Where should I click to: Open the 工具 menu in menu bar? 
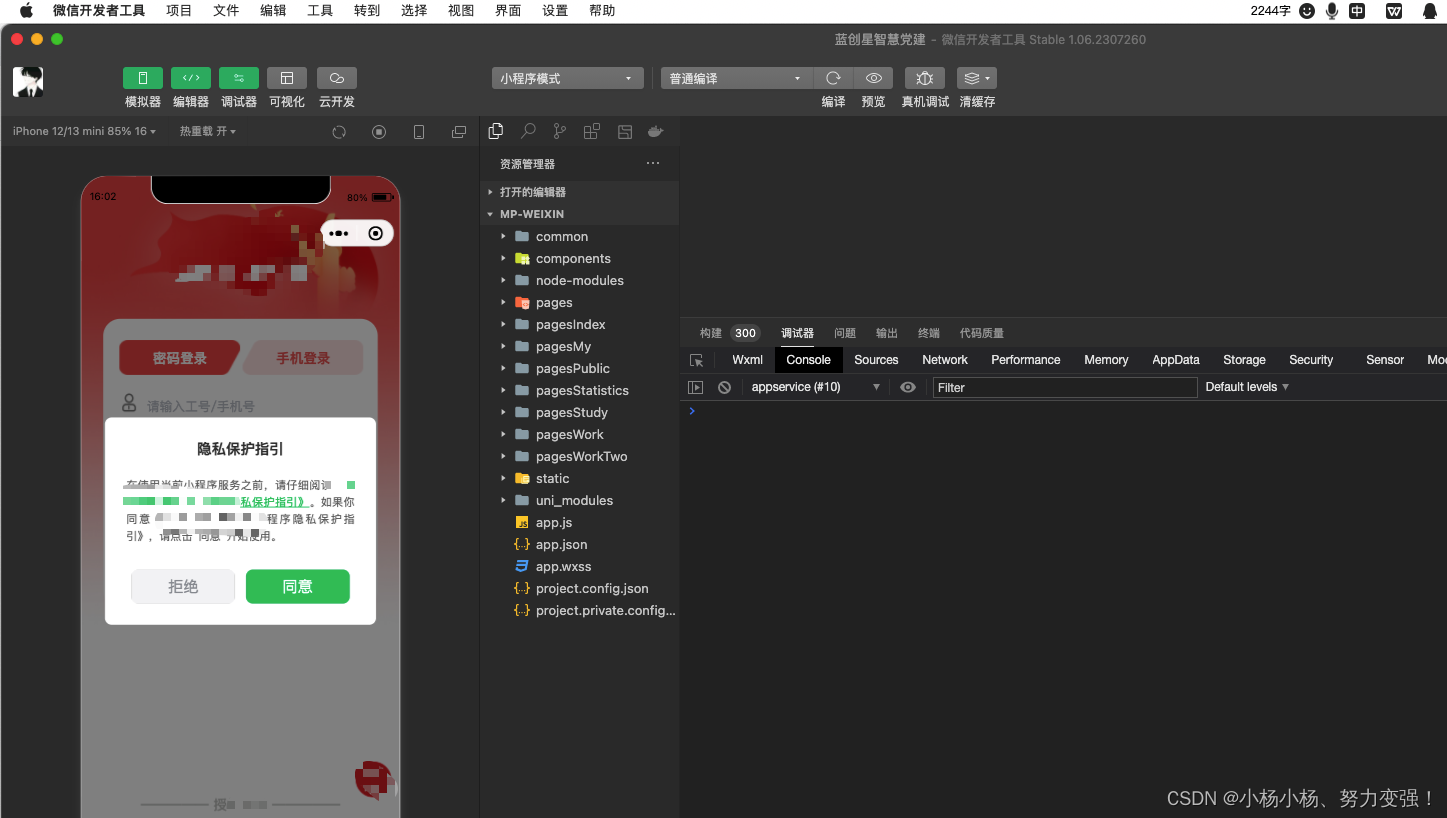(x=320, y=11)
